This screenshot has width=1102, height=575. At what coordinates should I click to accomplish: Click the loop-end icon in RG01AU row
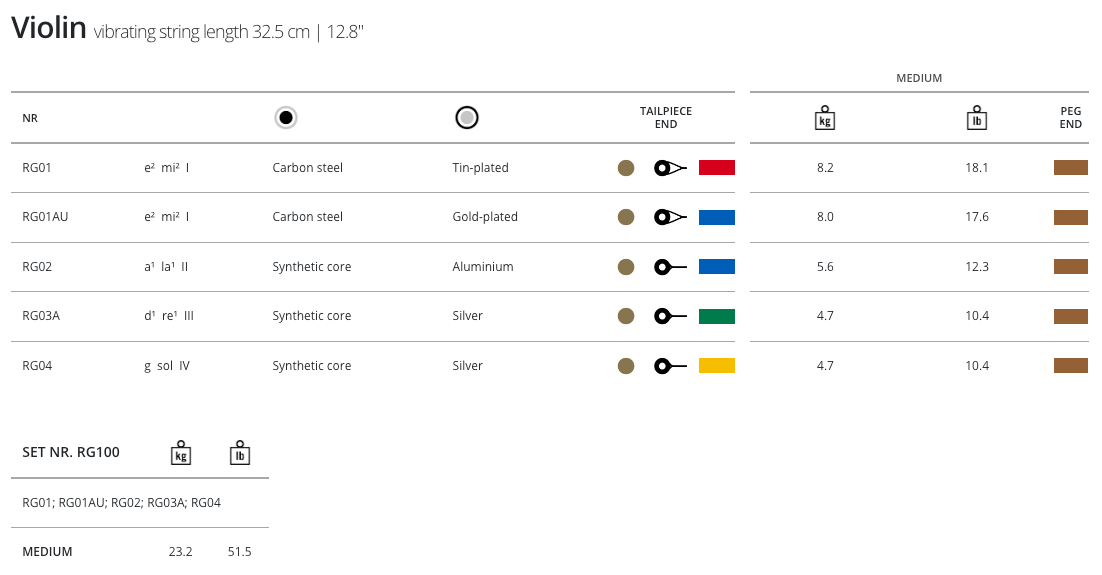click(670, 217)
